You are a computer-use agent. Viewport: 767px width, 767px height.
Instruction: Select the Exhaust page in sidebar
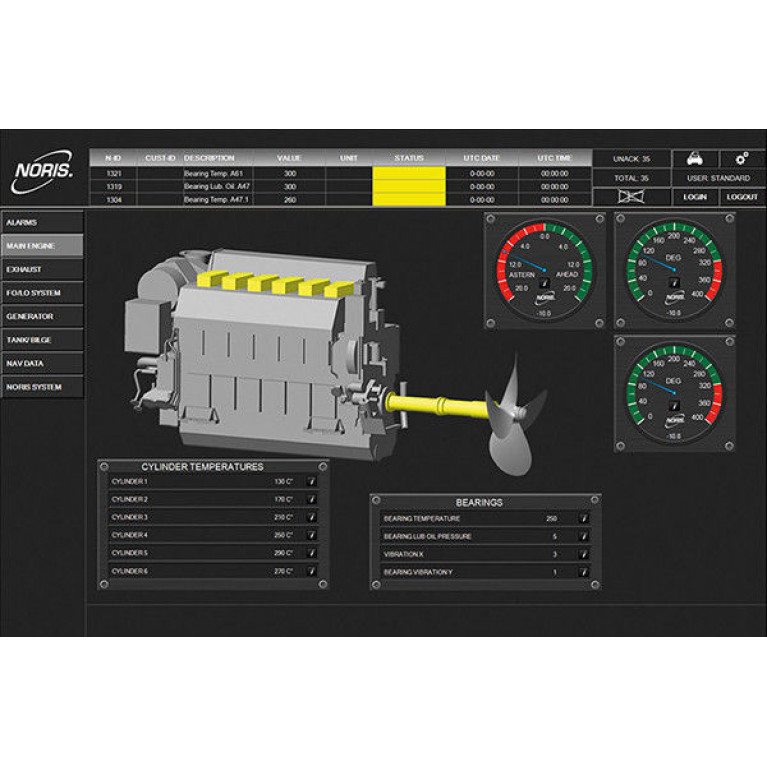click(42, 269)
